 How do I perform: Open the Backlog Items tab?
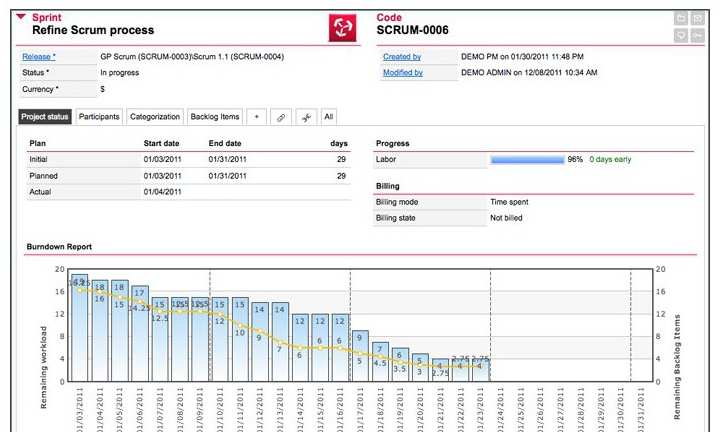click(x=215, y=117)
